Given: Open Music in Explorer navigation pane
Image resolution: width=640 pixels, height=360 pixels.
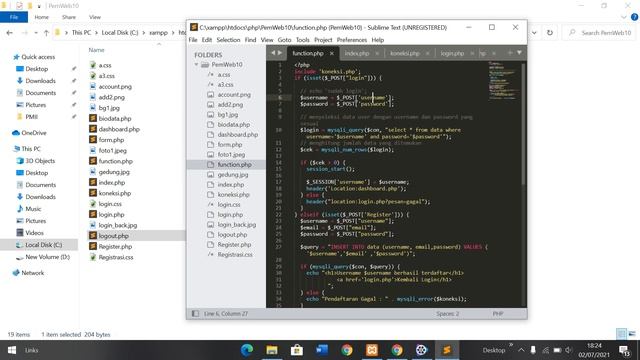Looking at the screenshot, I should coord(33,209).
